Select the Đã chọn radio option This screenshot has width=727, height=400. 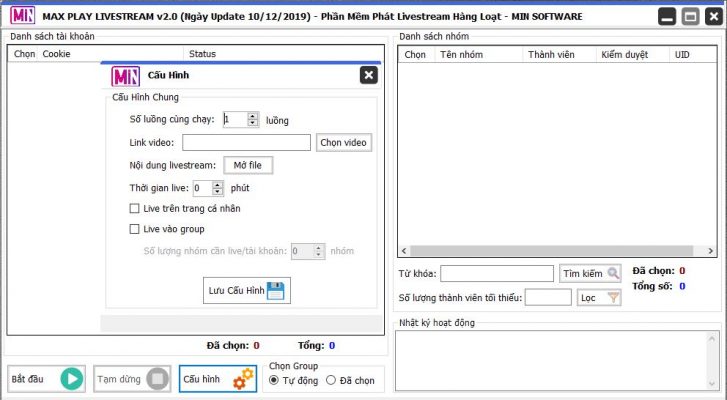[x=331, y=381]
